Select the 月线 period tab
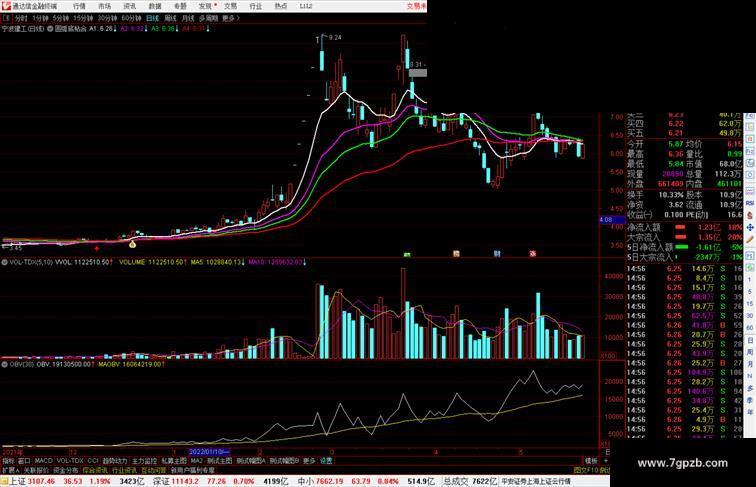Screen dimensions: 756x487 [x=188, y=18]
